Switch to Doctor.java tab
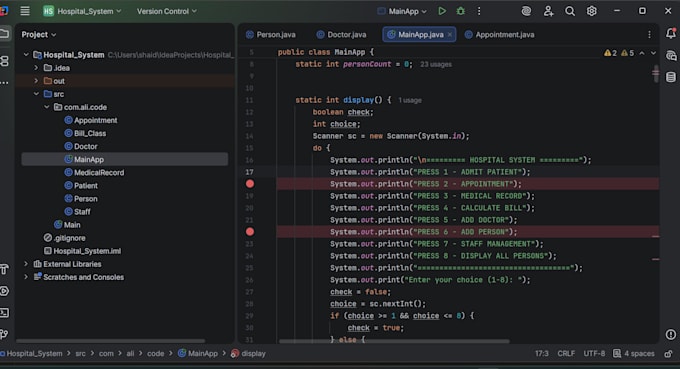The image size is (680, 369). (341, 35)
